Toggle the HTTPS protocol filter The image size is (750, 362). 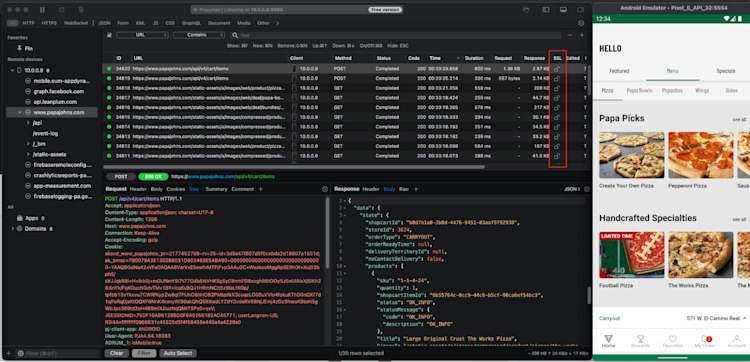tap(49, 23)
